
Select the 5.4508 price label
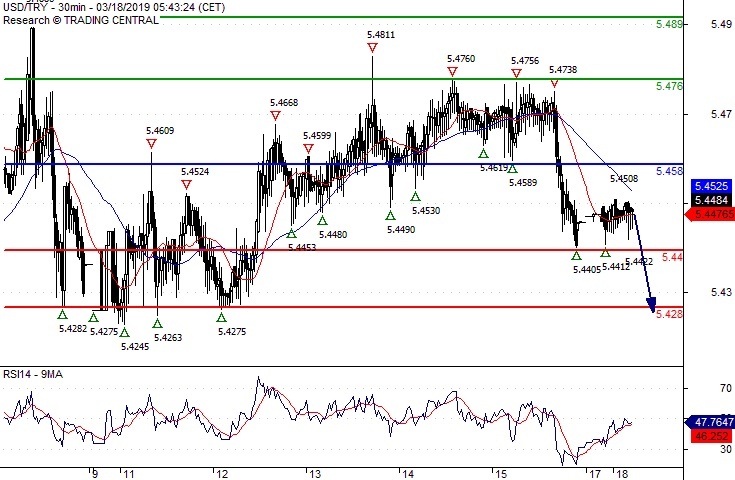tap(624, 179)
